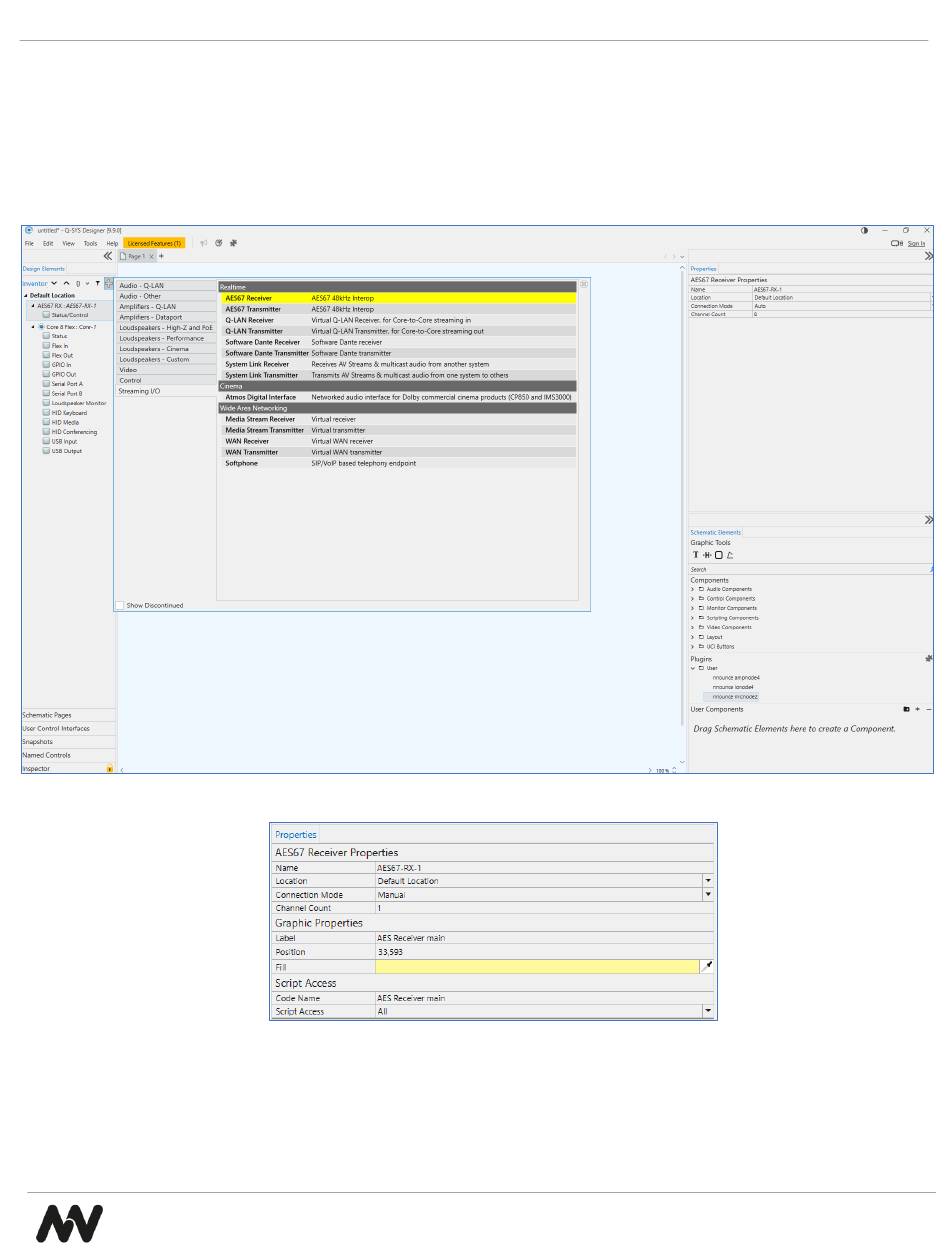Click the megaphone announcement toolbar icon
950x1254 pixels.
204,243
